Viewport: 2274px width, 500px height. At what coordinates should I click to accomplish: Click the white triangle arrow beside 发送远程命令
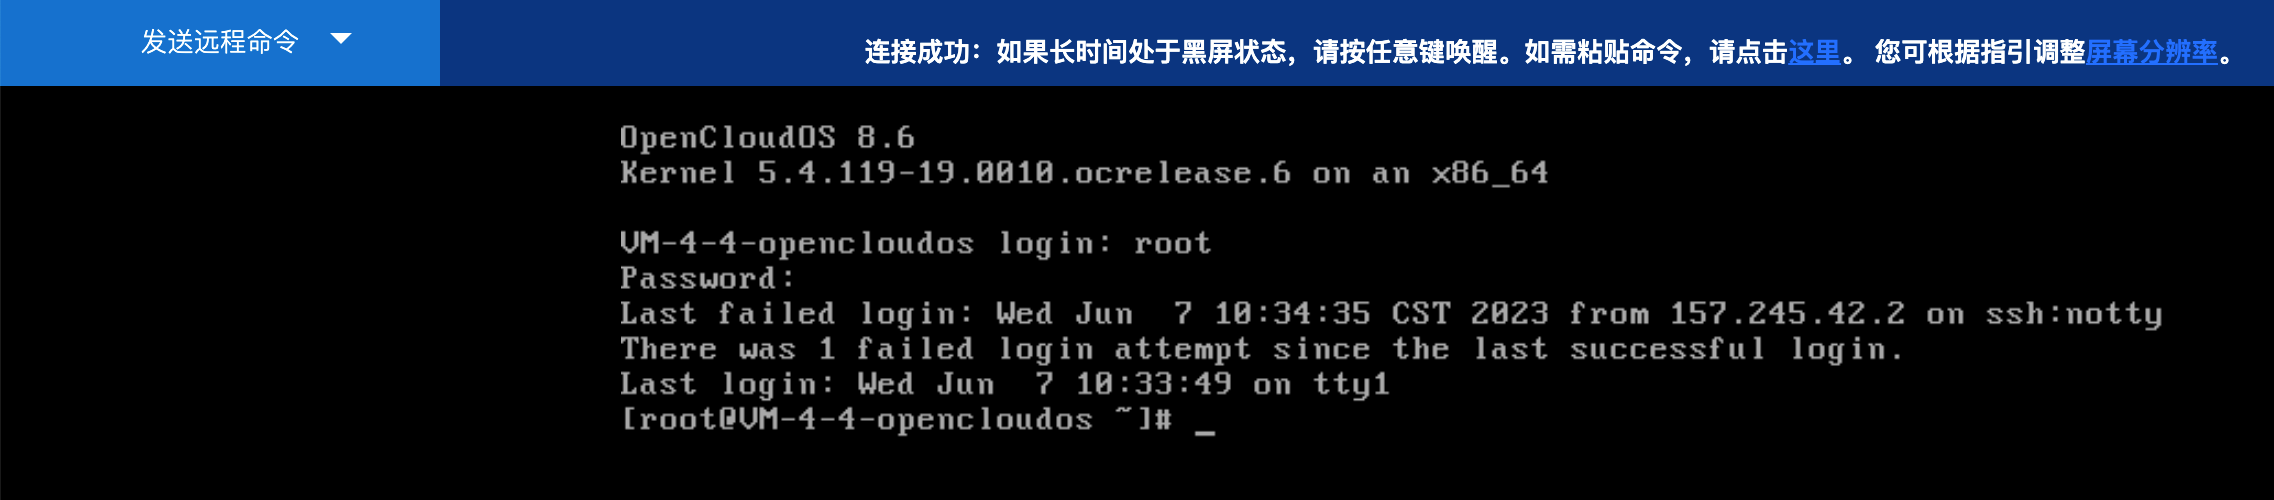[341, 39]
